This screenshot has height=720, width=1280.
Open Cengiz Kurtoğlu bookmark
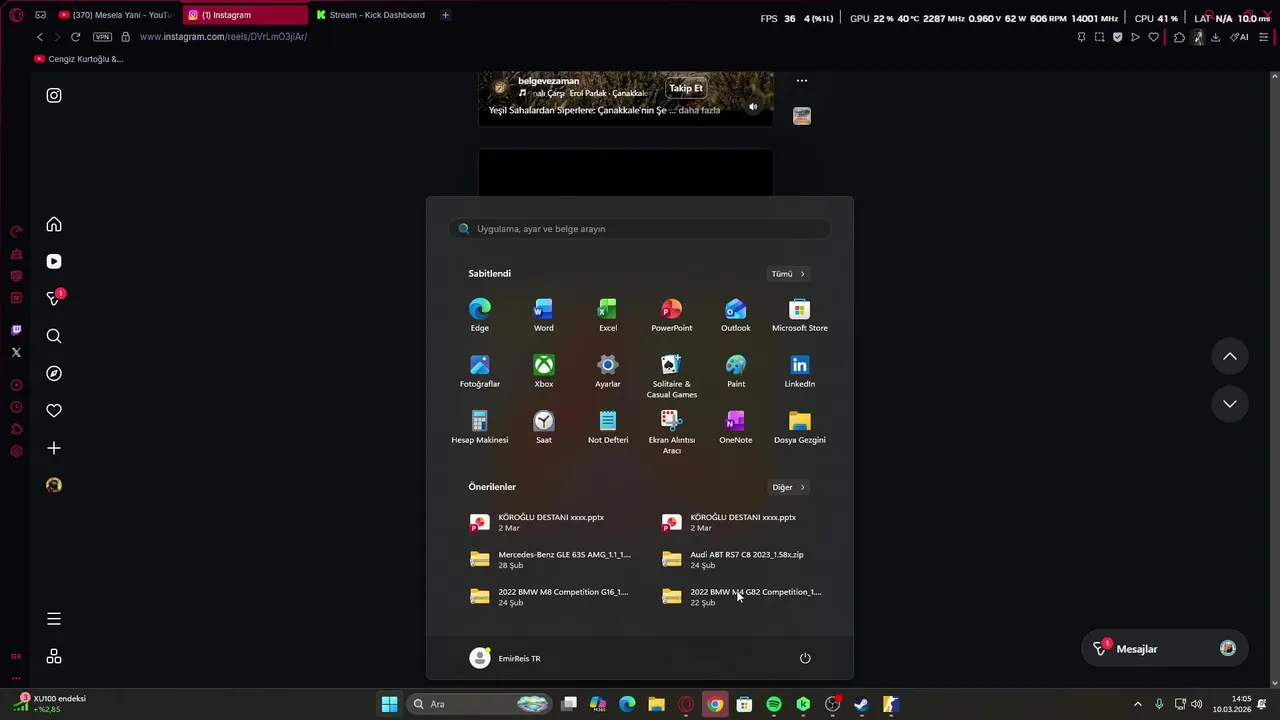[x=79, y=59]
